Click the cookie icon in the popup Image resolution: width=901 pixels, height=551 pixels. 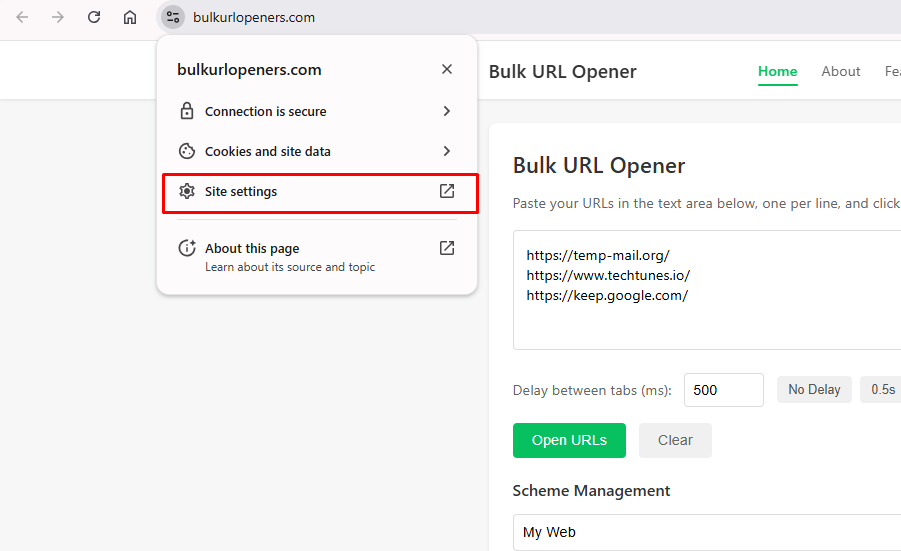[187, 151]
